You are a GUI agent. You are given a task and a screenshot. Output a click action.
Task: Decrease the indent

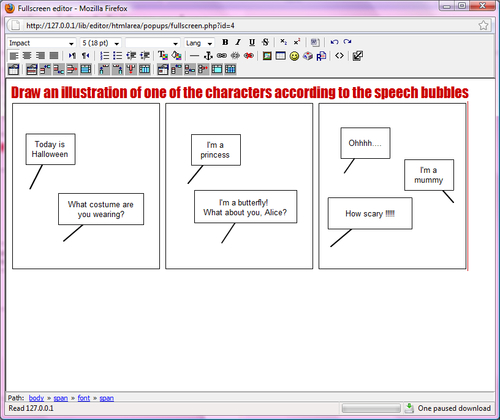[131, 56]
